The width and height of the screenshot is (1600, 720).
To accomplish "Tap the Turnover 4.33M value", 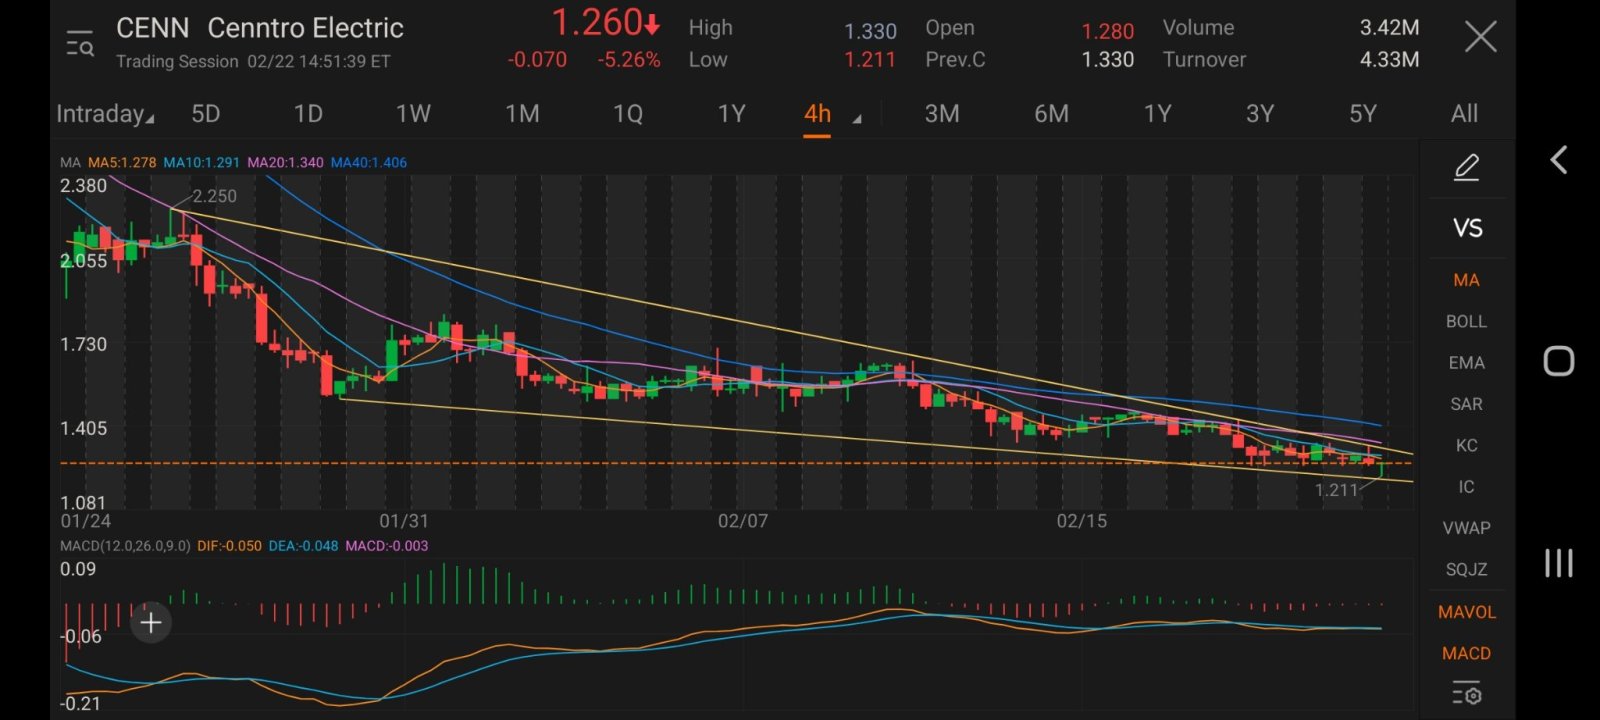I will click(x=1389, y=60).
